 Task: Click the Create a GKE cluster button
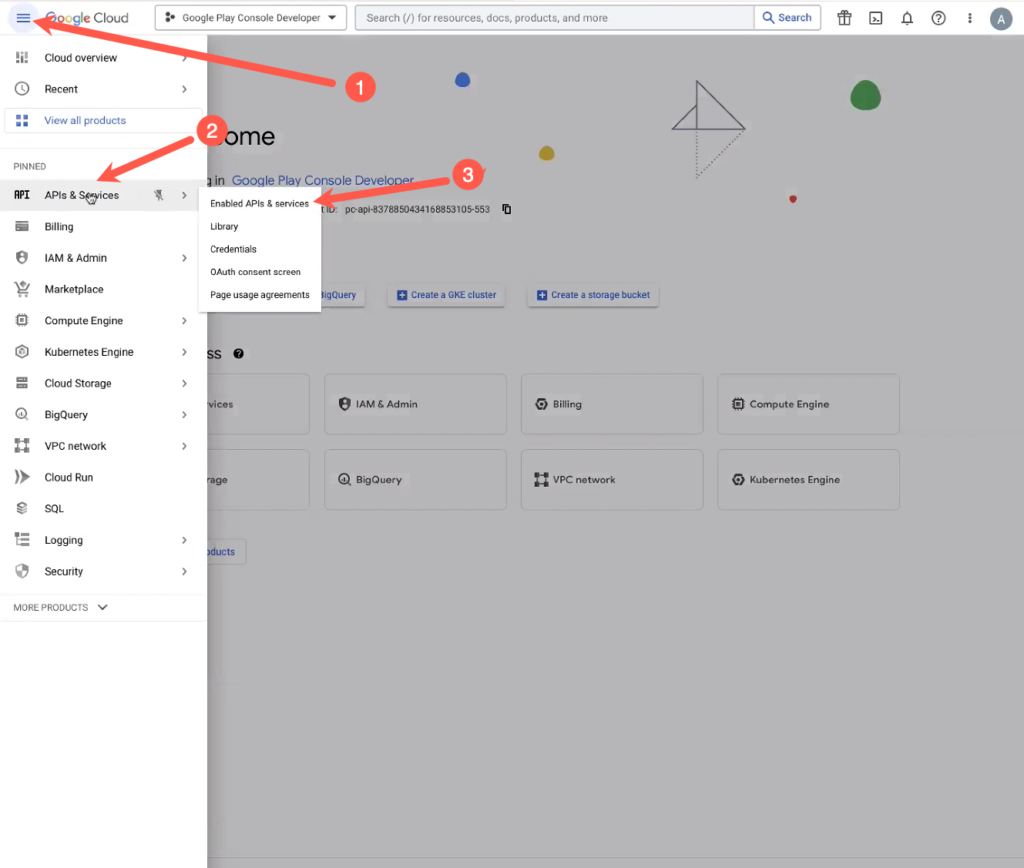[446, 295]
